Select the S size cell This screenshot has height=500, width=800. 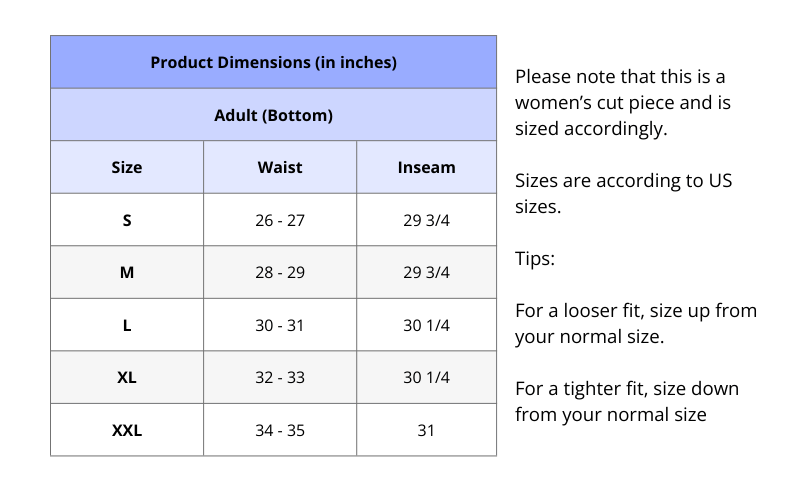127,220
